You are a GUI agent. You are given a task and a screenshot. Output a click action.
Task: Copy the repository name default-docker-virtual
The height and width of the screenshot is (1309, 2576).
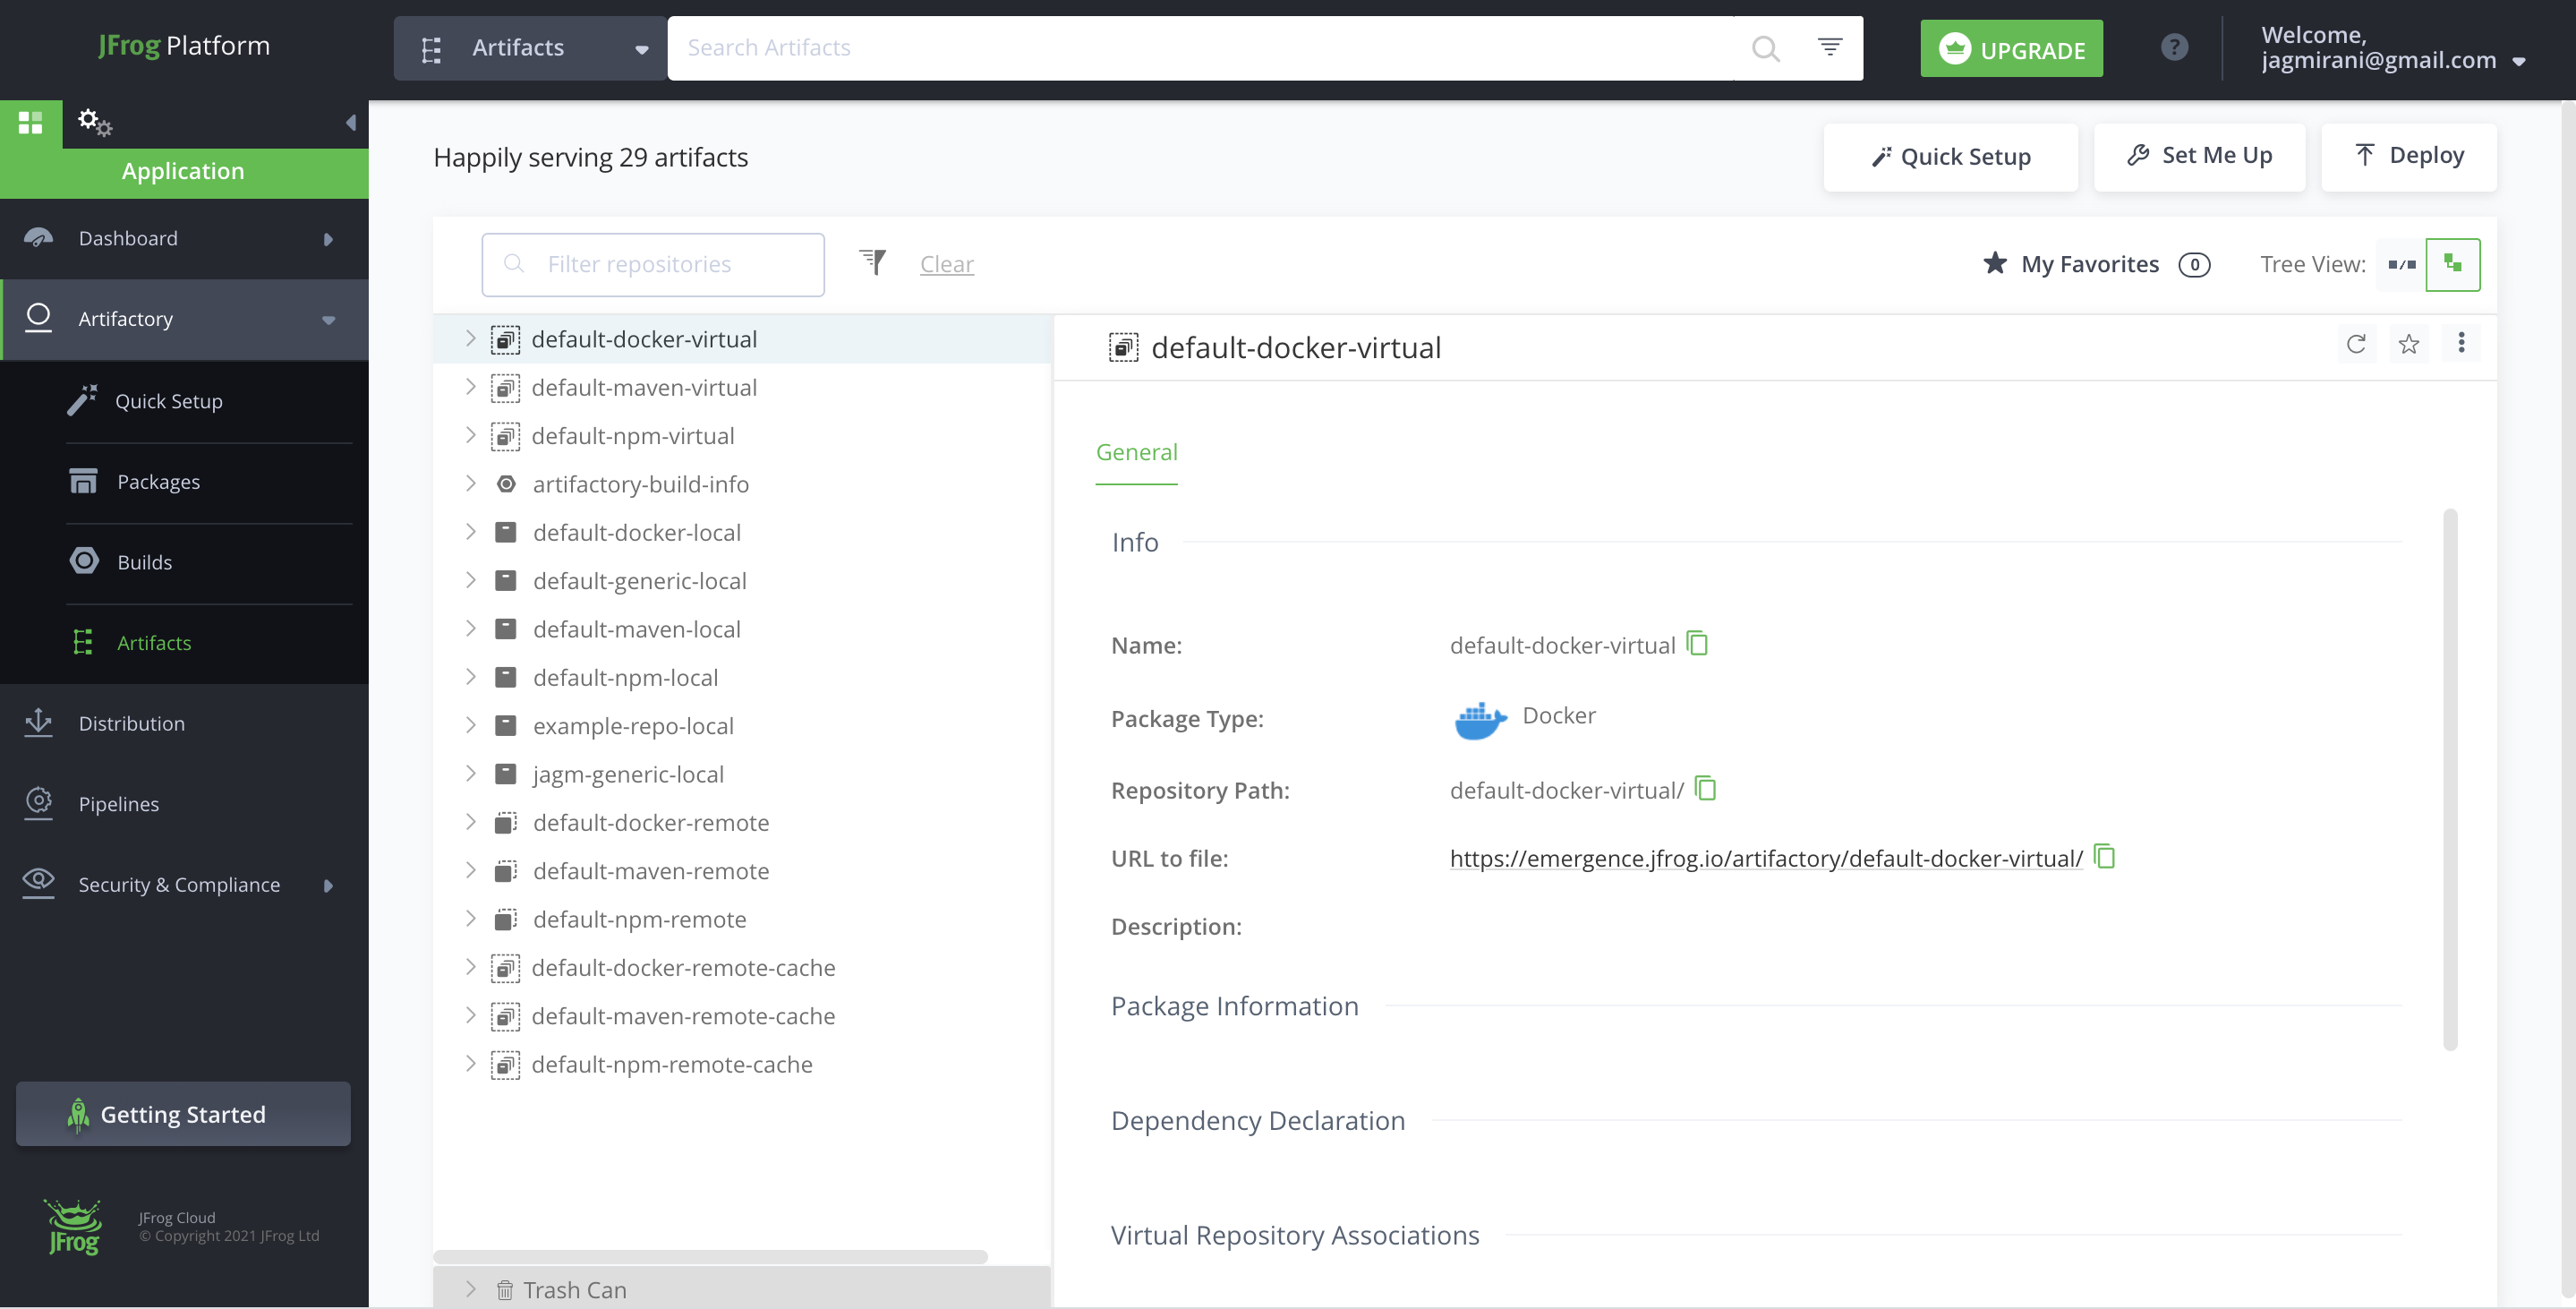tap(1697, 643)
